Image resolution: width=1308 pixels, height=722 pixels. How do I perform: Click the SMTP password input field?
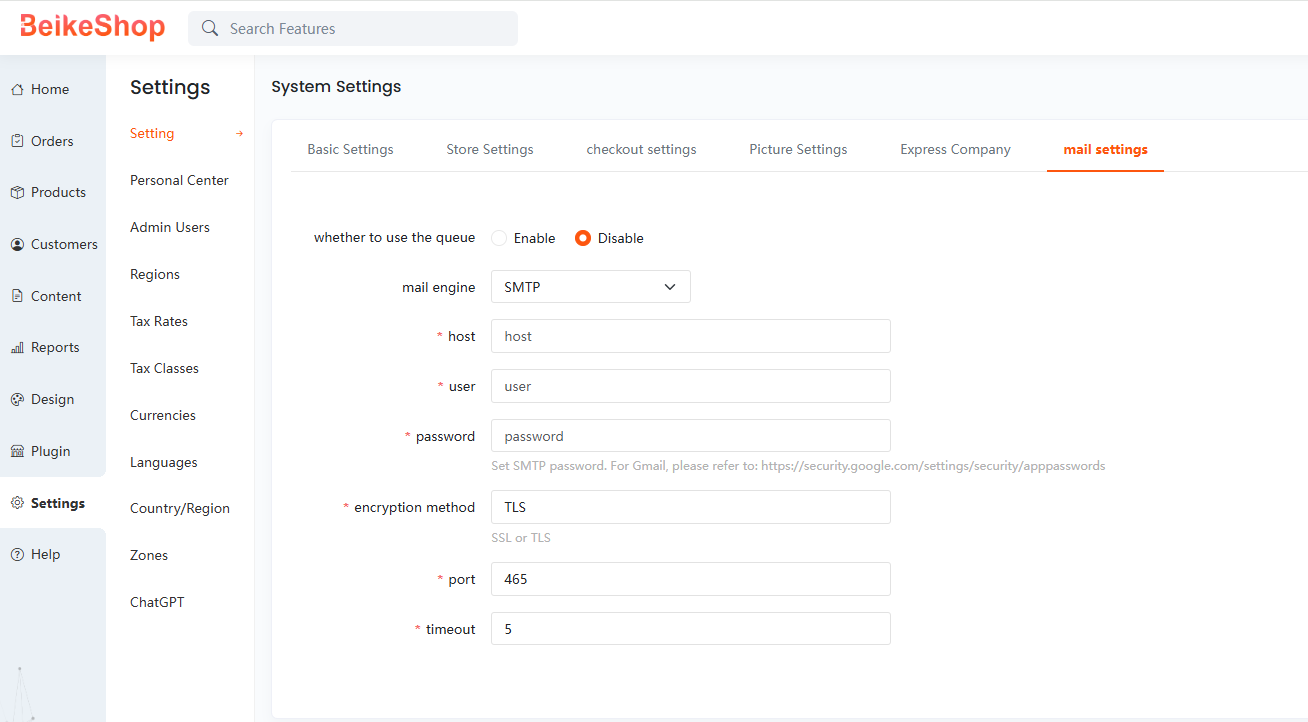[x=691, y=436]
